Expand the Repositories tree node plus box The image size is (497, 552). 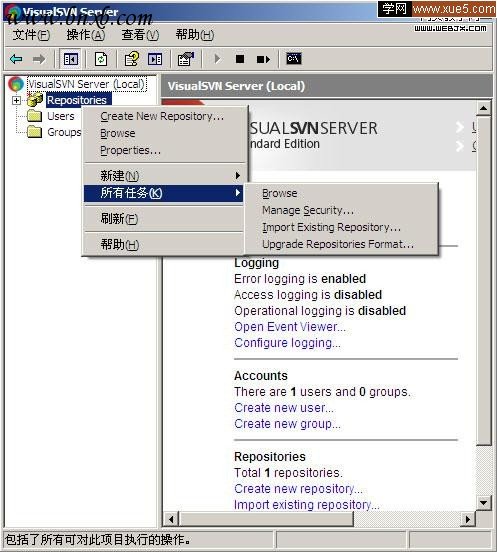(16, 100)
